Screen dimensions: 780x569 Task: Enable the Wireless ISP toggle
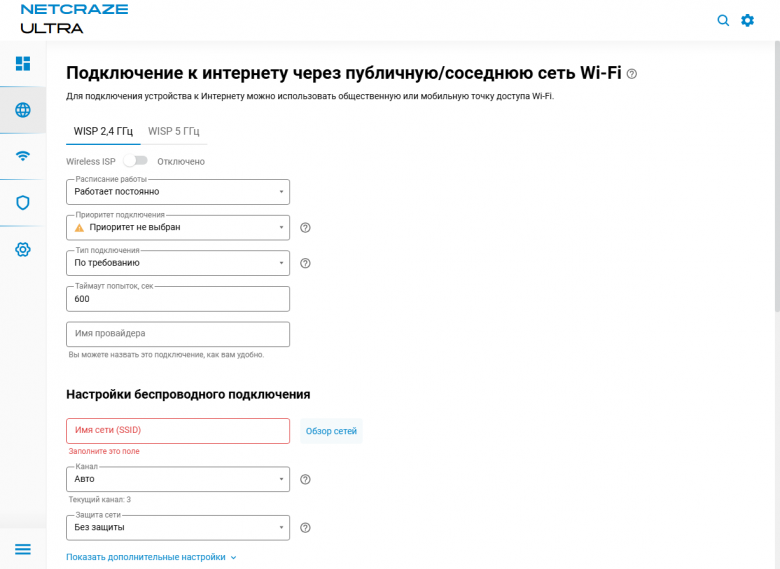(x=135, y=161)
